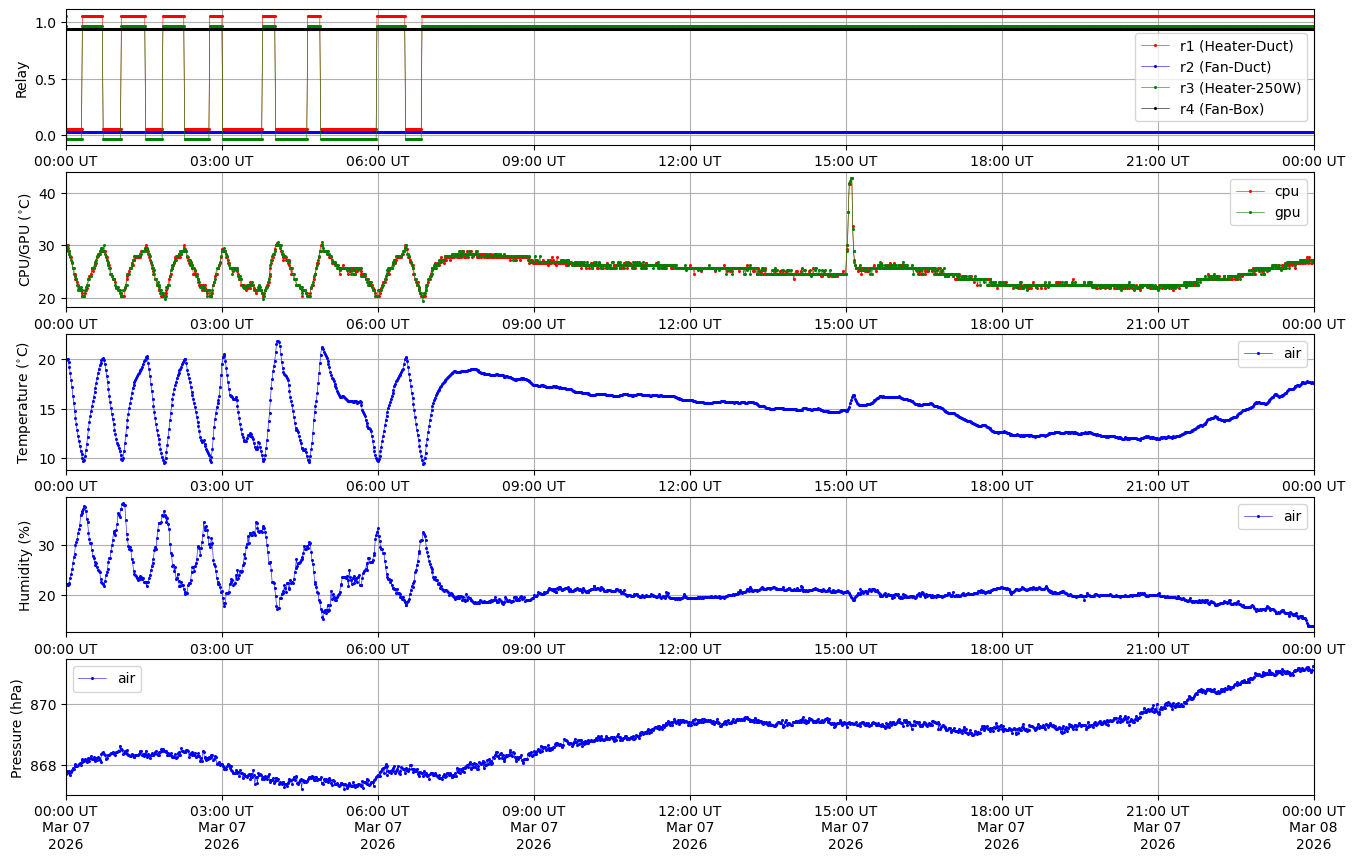Select the r4 (Fan-Box) legend label
This screenshot has width=1355, height=861.
1221,109
